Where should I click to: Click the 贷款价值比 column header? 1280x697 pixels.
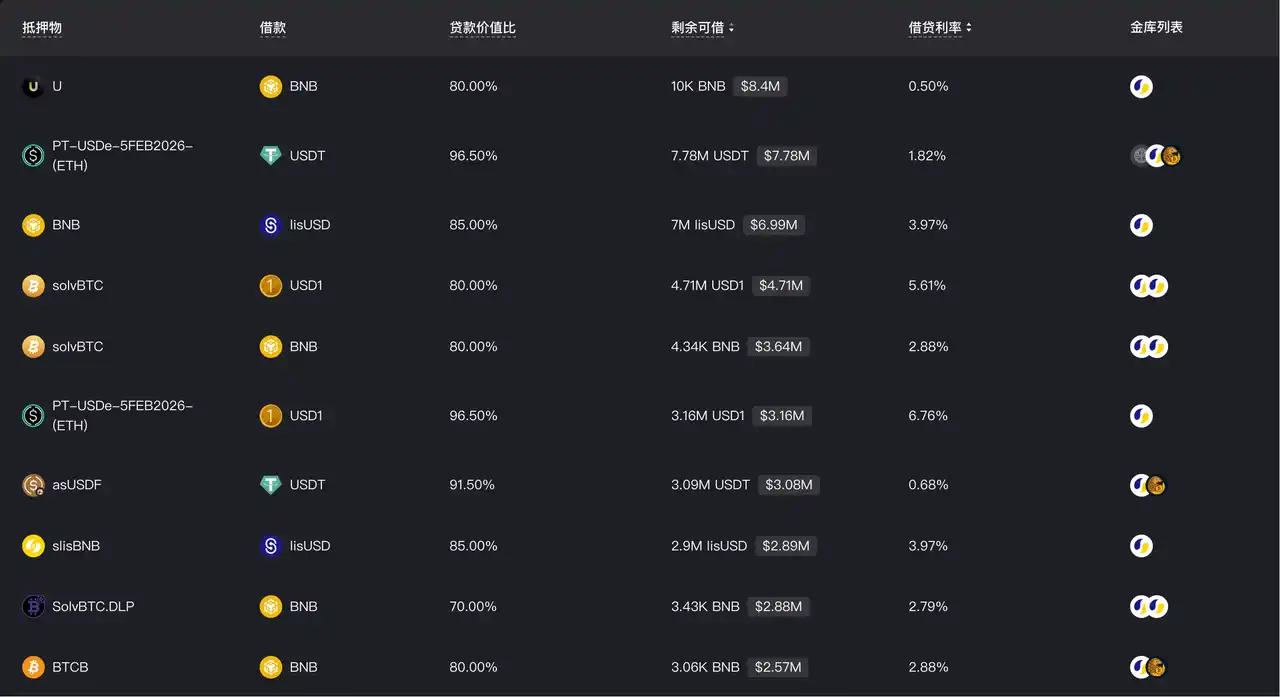pos(483,28)
